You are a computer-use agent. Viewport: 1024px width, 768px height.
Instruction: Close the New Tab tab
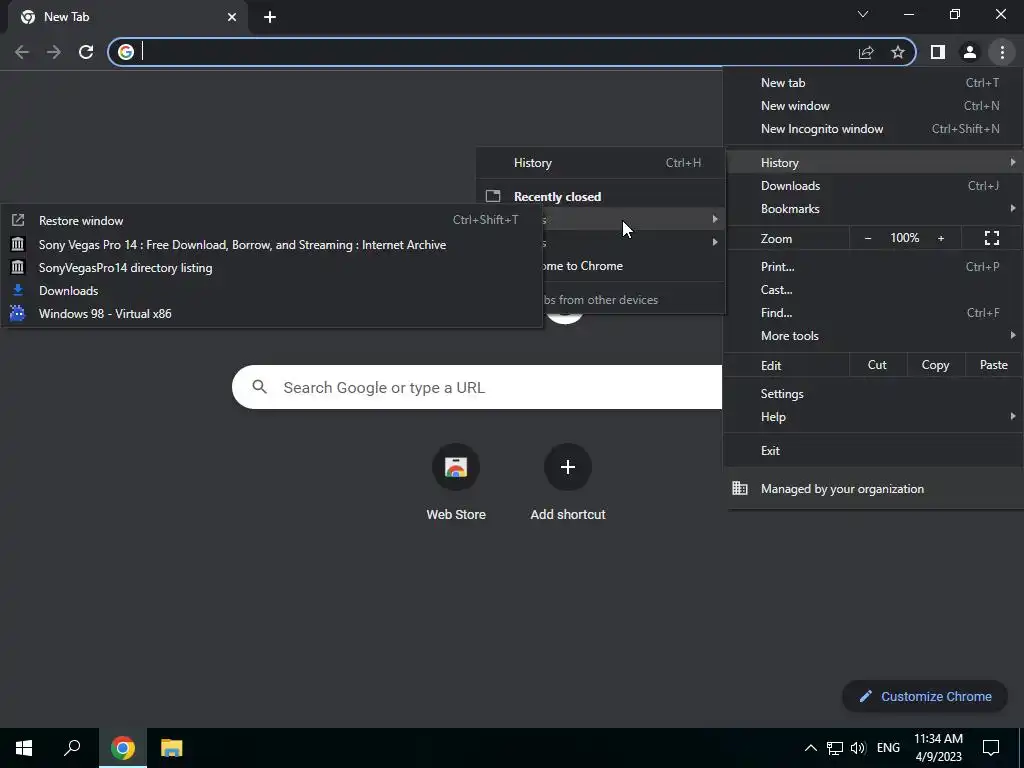point(232,17)
